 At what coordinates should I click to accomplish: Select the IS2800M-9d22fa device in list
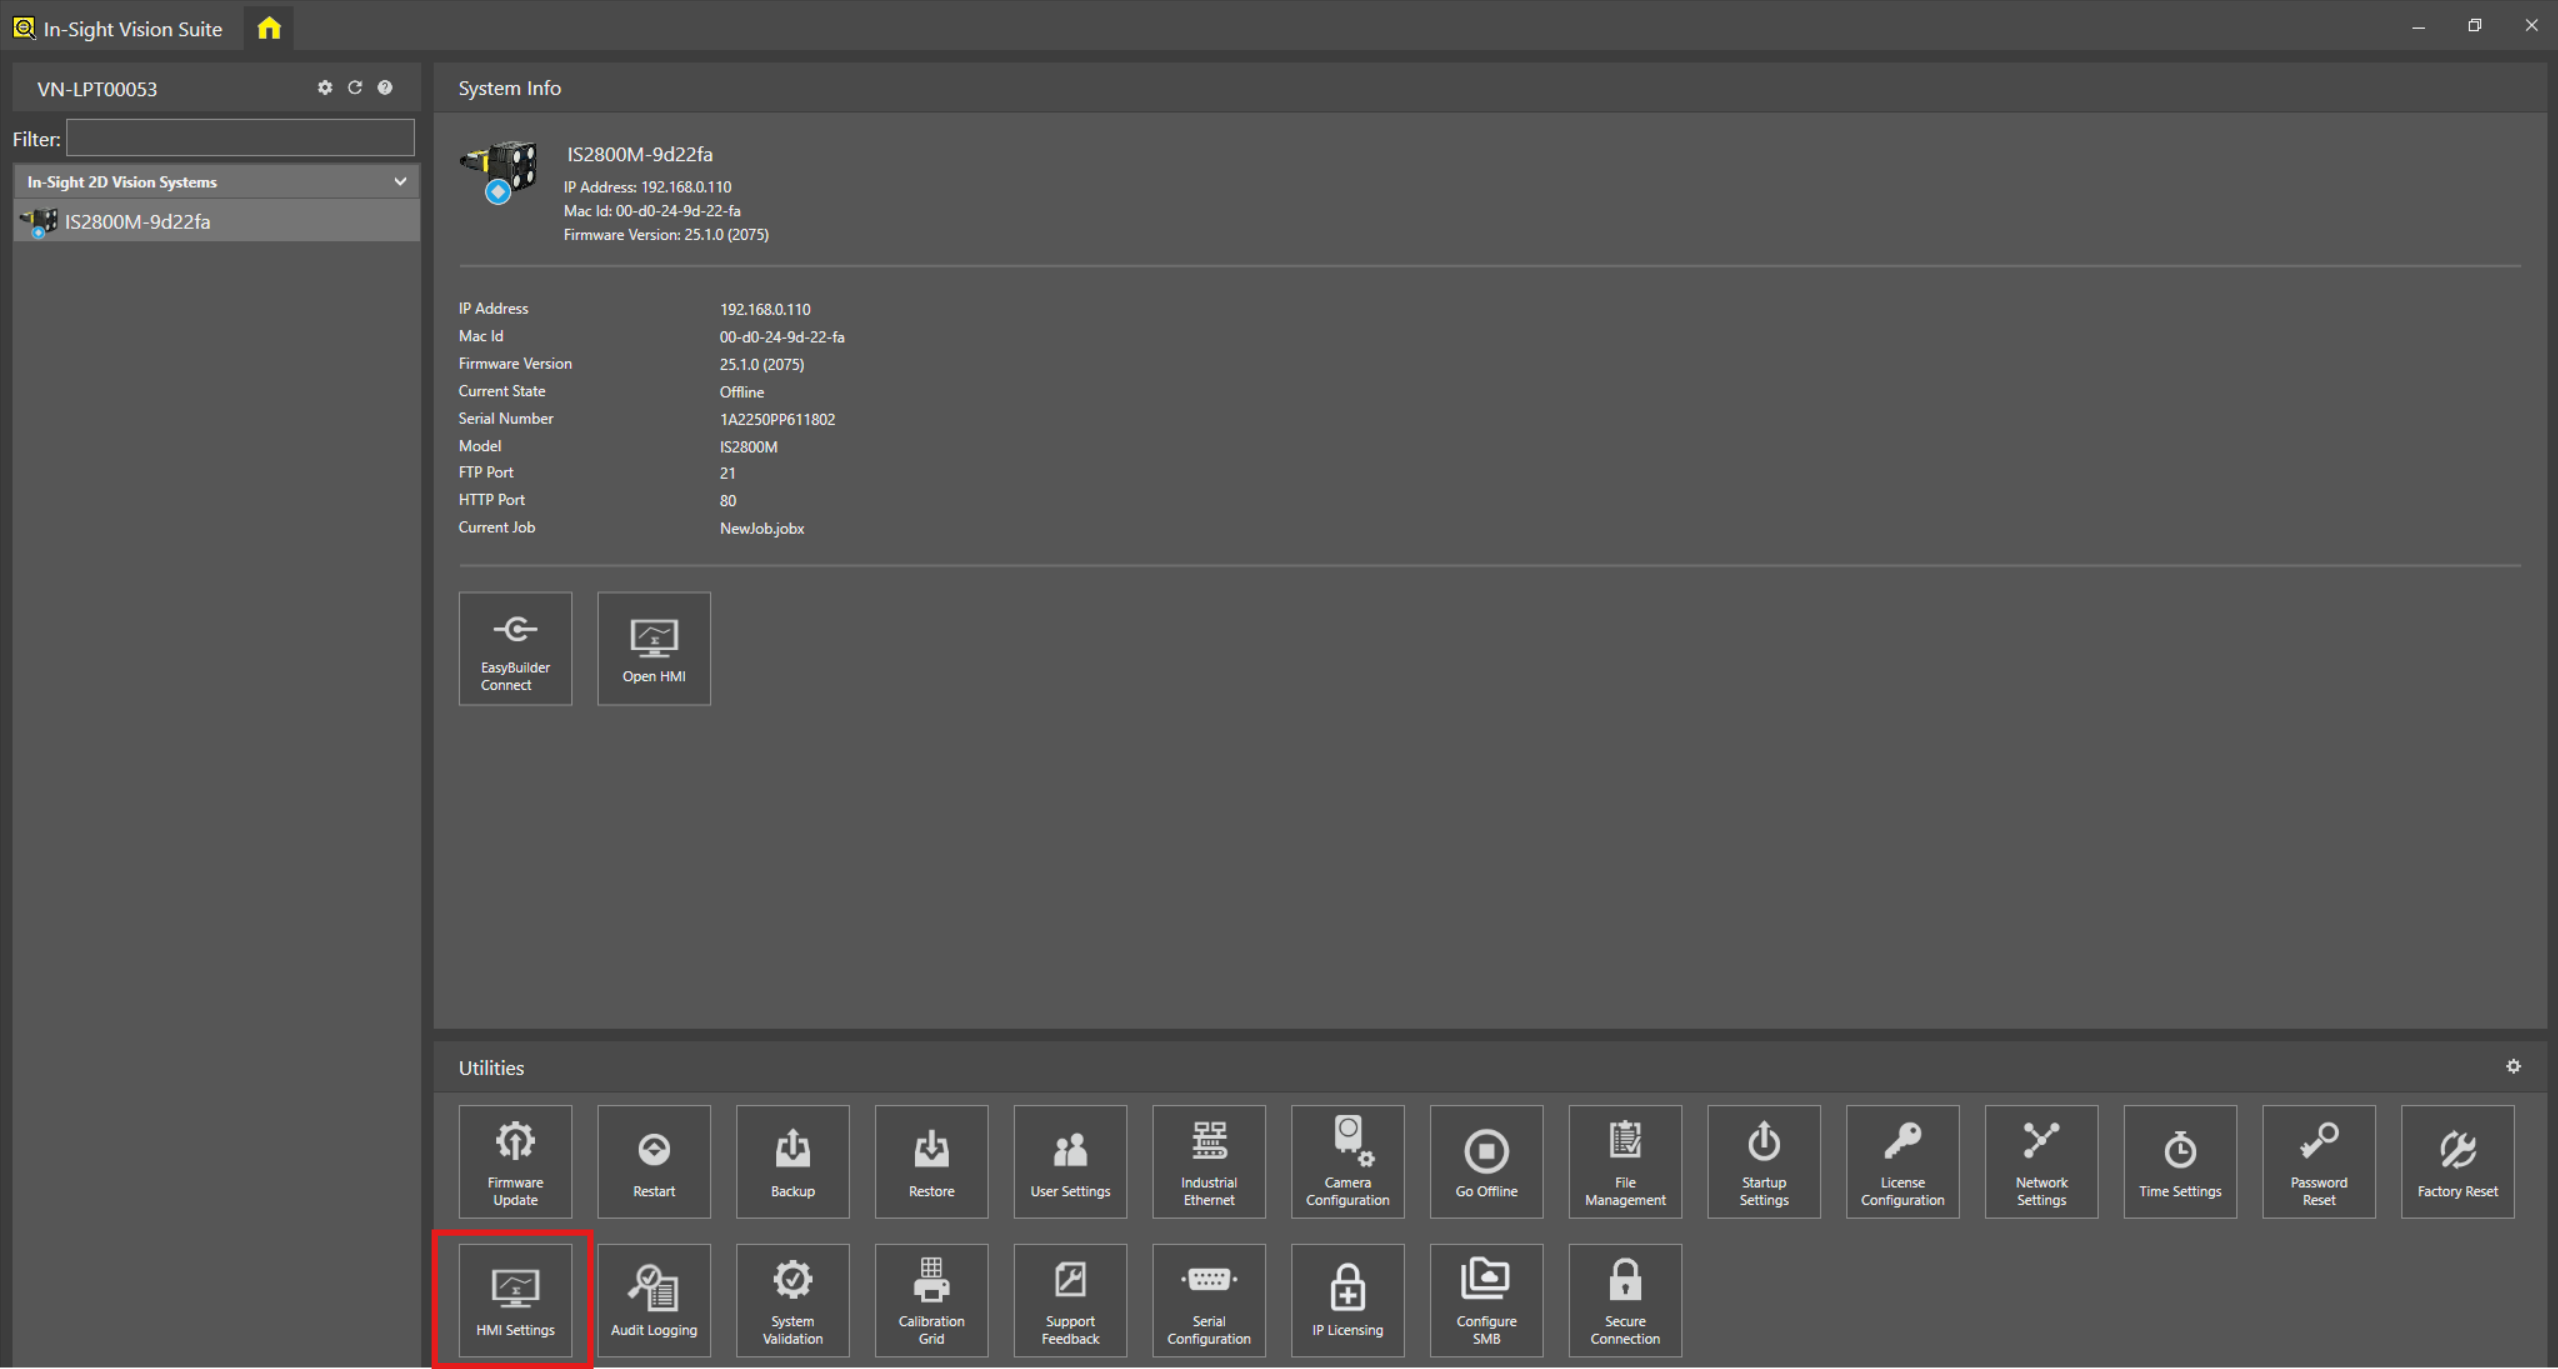pyautogui.click(x=137, y=222)
